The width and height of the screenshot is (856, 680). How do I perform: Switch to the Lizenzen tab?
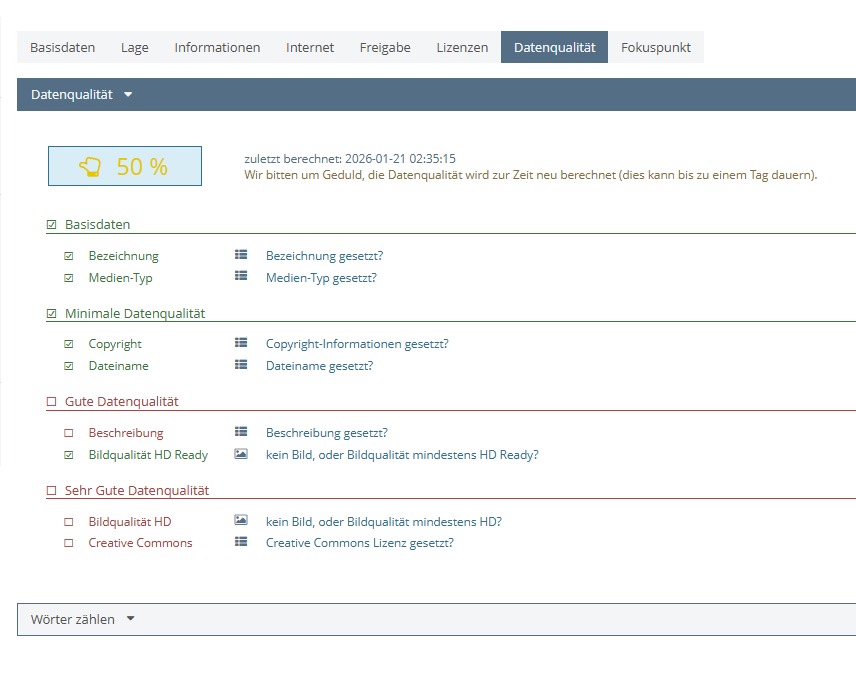462,47
